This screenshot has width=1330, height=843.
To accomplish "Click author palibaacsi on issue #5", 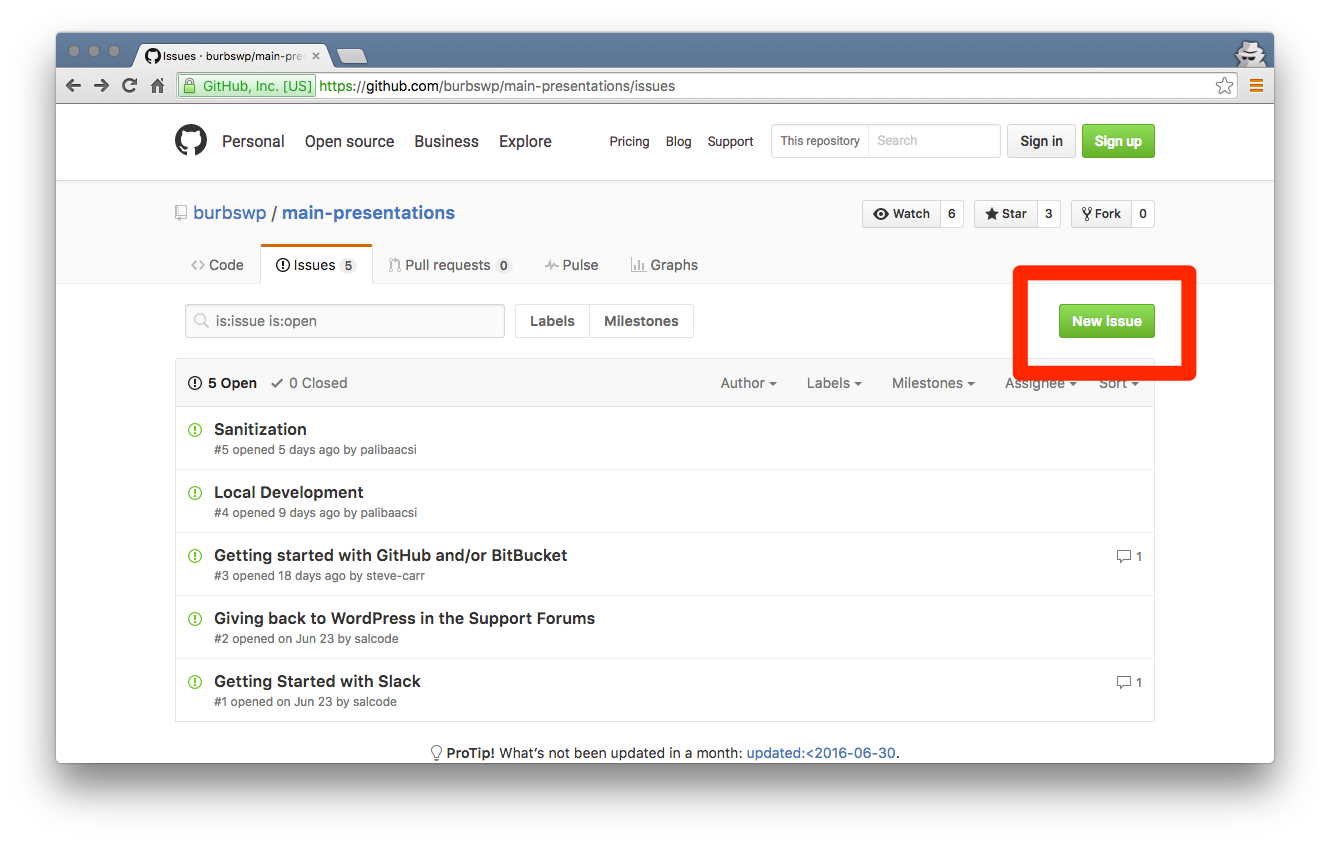I will [388, 450].
